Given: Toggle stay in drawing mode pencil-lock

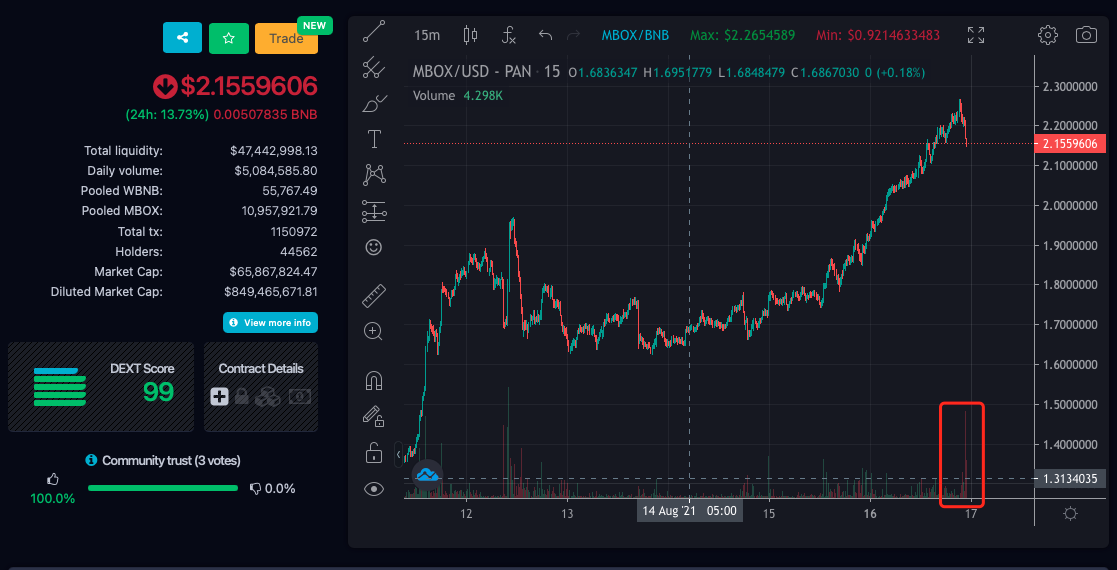Looking at the screenshot, I should click(373, 416).
